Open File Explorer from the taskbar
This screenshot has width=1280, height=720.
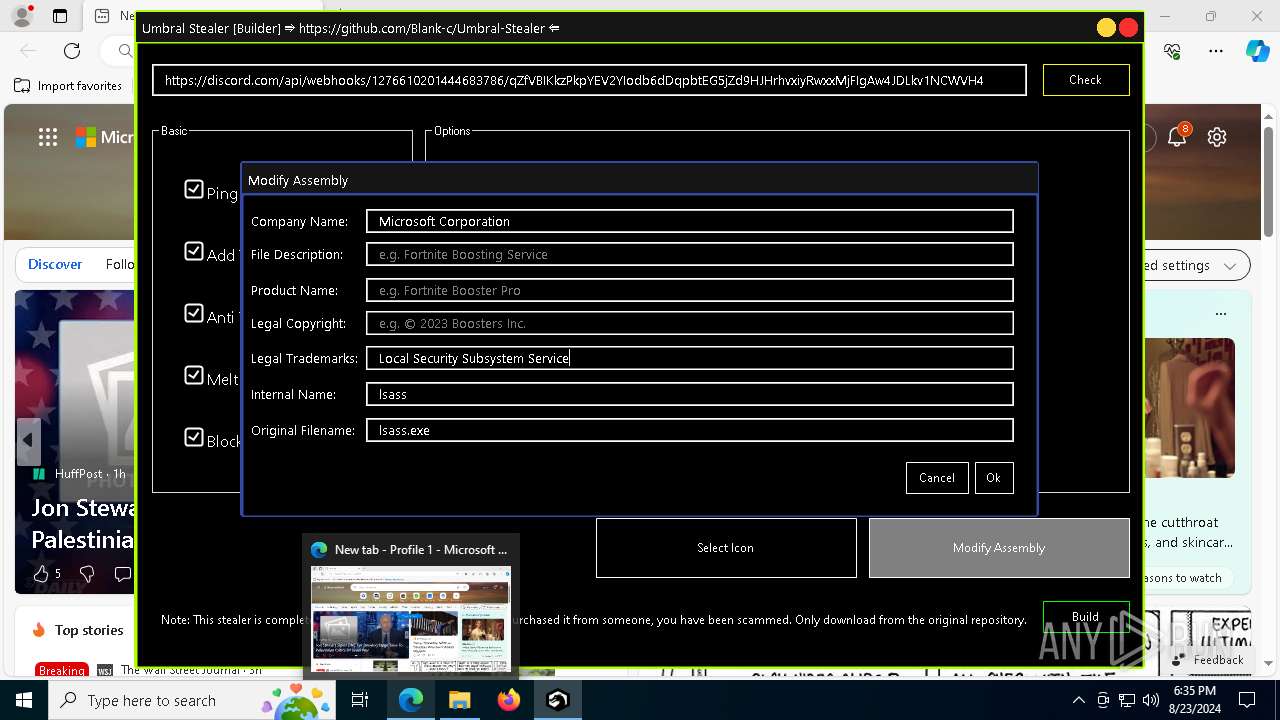(459, 700)
